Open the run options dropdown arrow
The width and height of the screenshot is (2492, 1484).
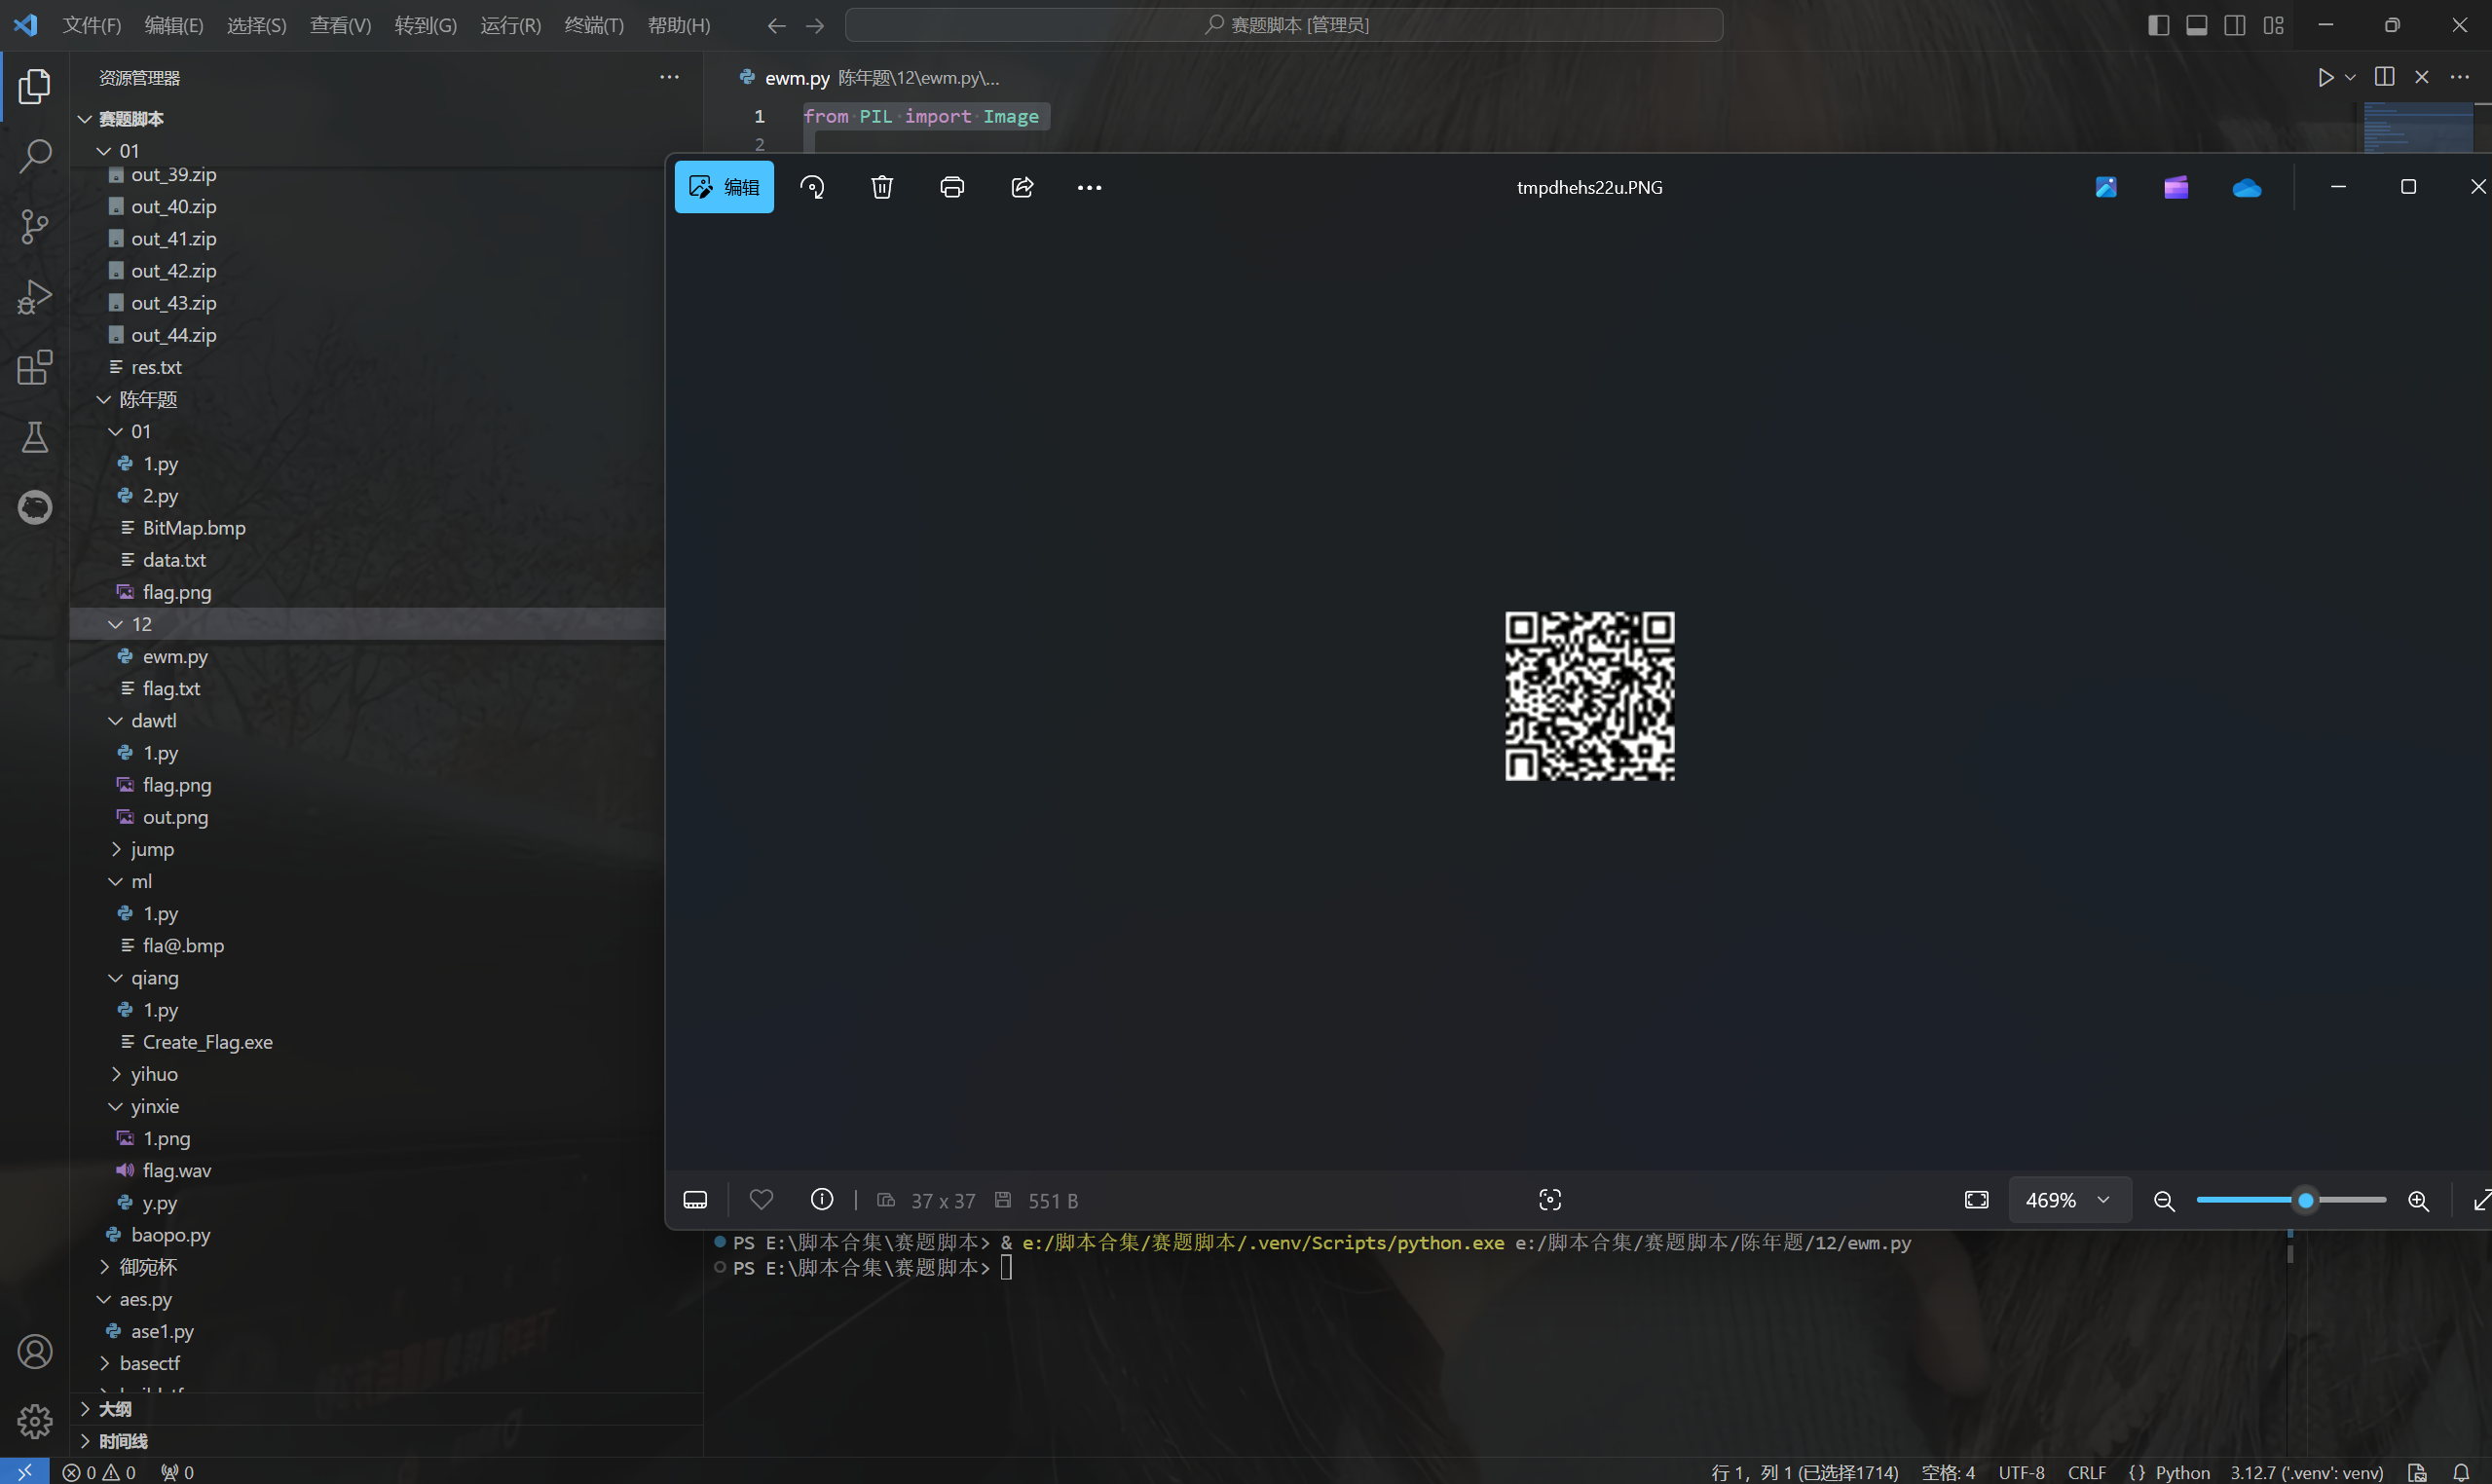(x=2350, y=77)
